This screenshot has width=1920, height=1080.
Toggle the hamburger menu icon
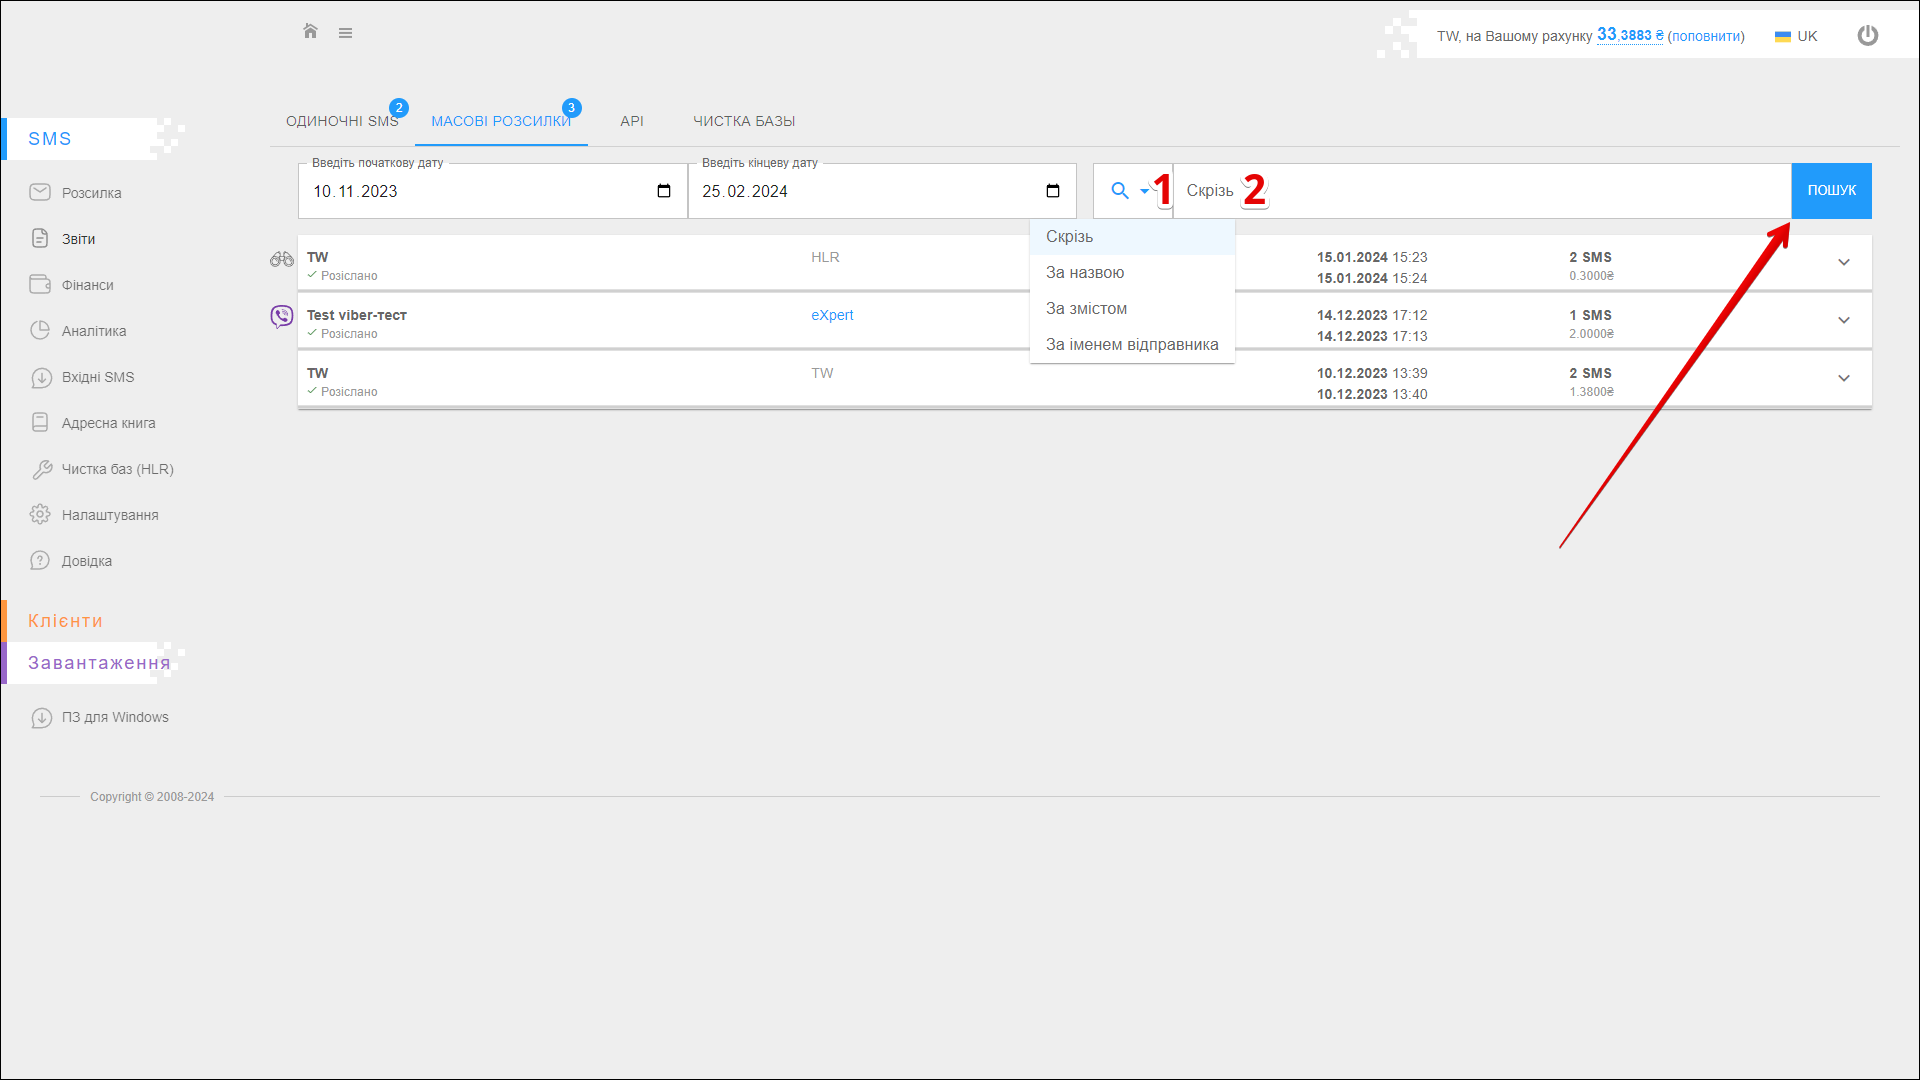pos(345,33)
